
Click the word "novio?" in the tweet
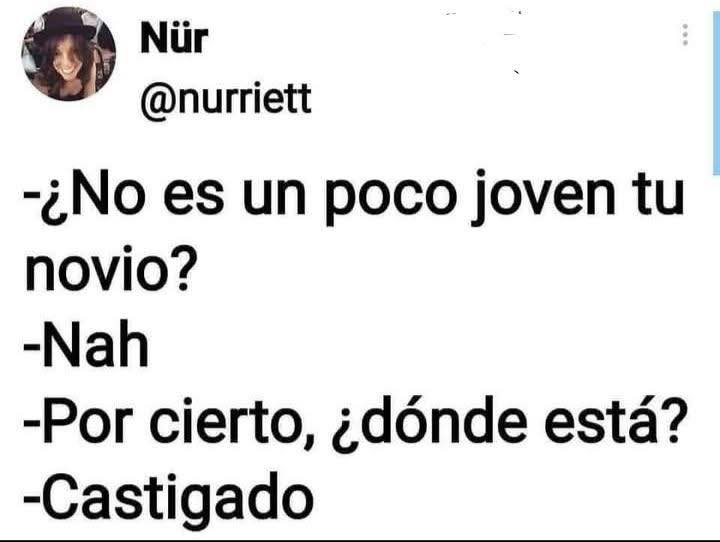point(111,269)
